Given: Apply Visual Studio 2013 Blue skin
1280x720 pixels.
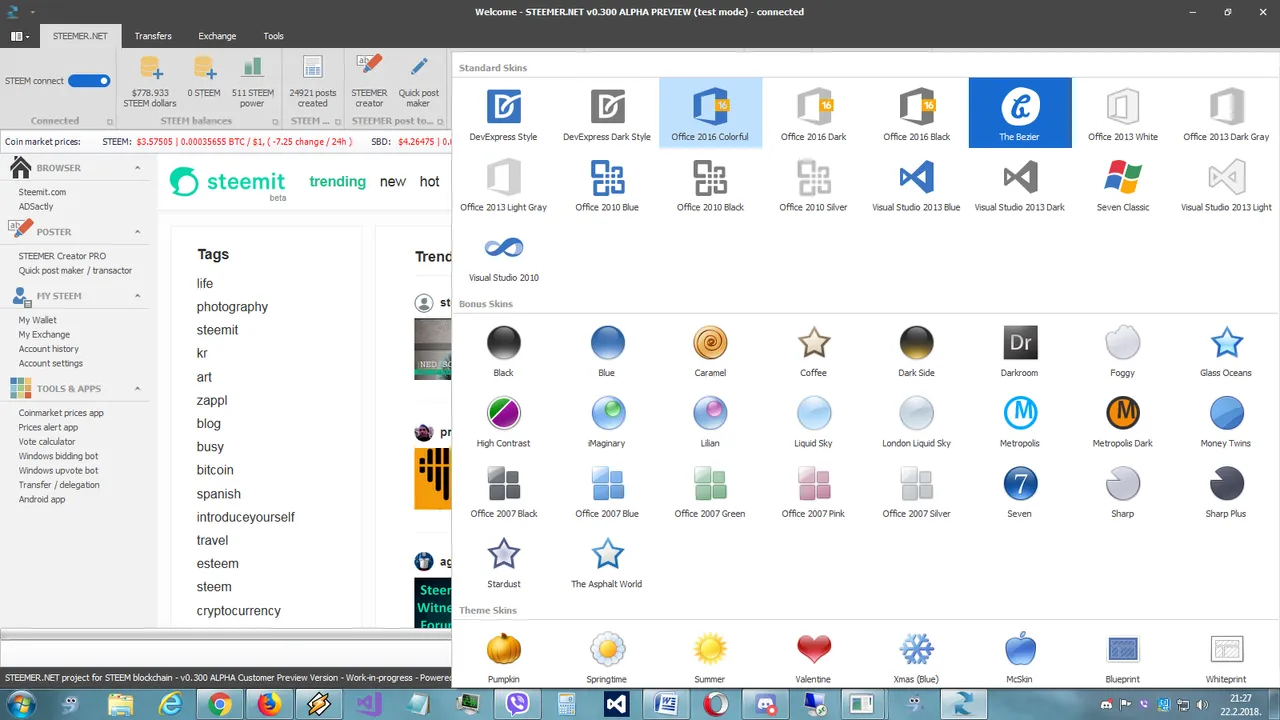Looking at the screenshot, I should [916, 184].
